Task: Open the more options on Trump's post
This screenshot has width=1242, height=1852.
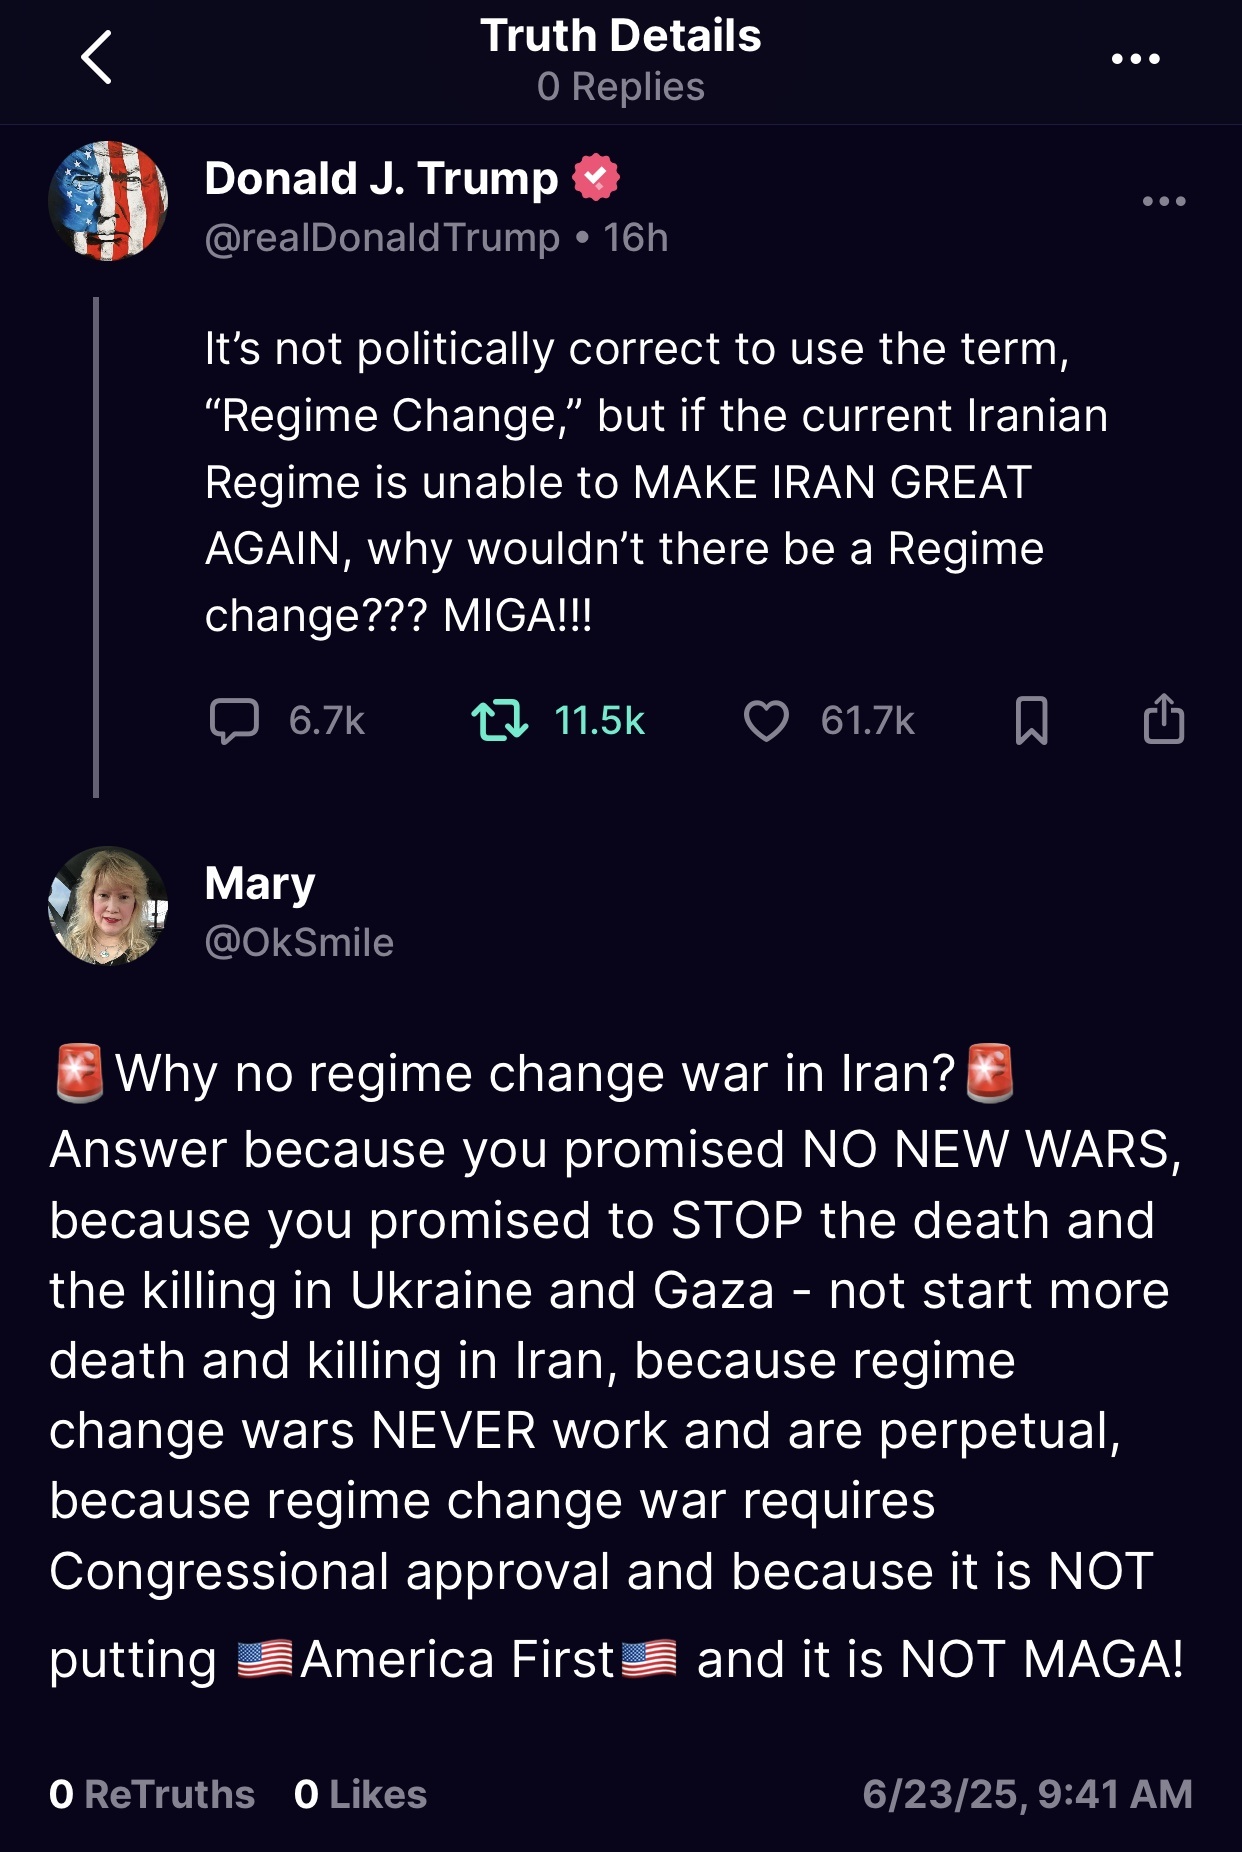Action: pyautogui.click(x=1164, y=201)
